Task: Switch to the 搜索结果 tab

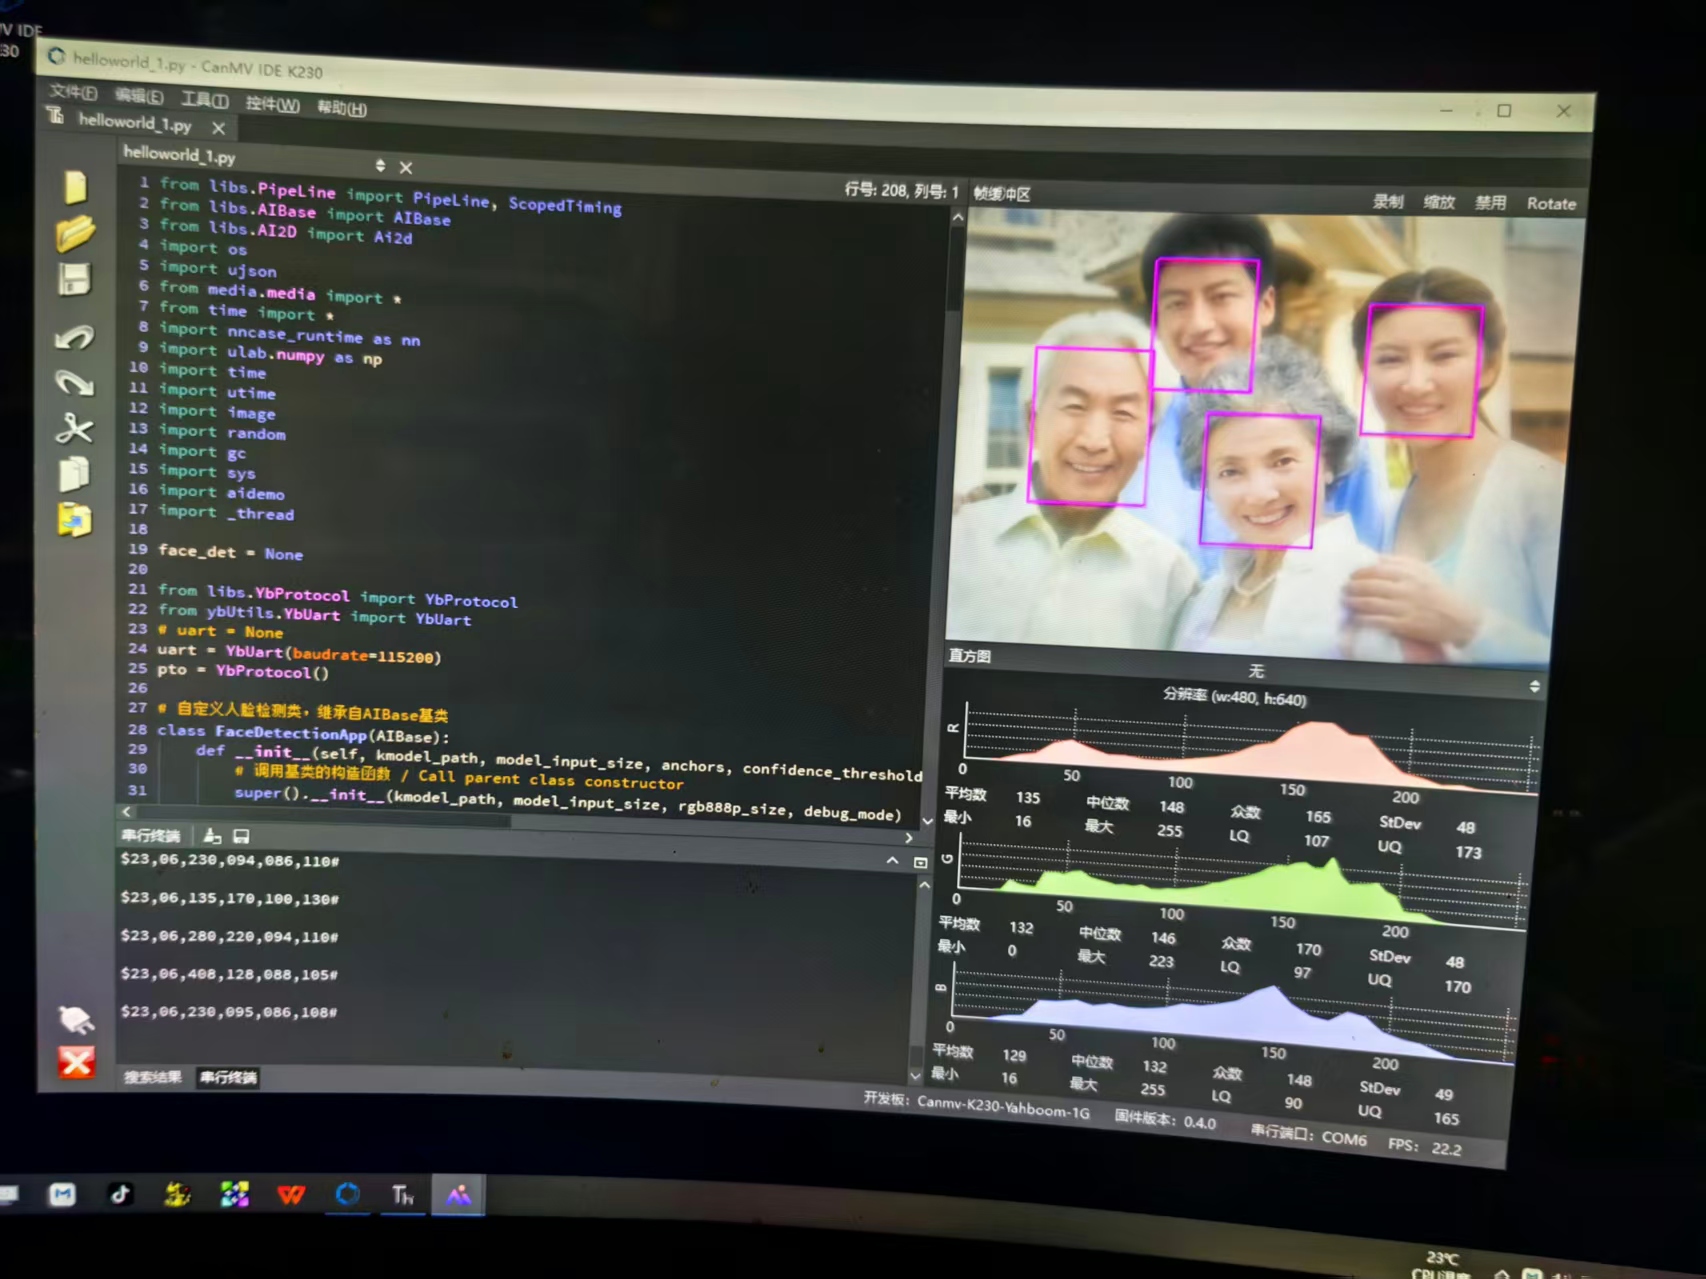Action: (x=152, y=1077)
